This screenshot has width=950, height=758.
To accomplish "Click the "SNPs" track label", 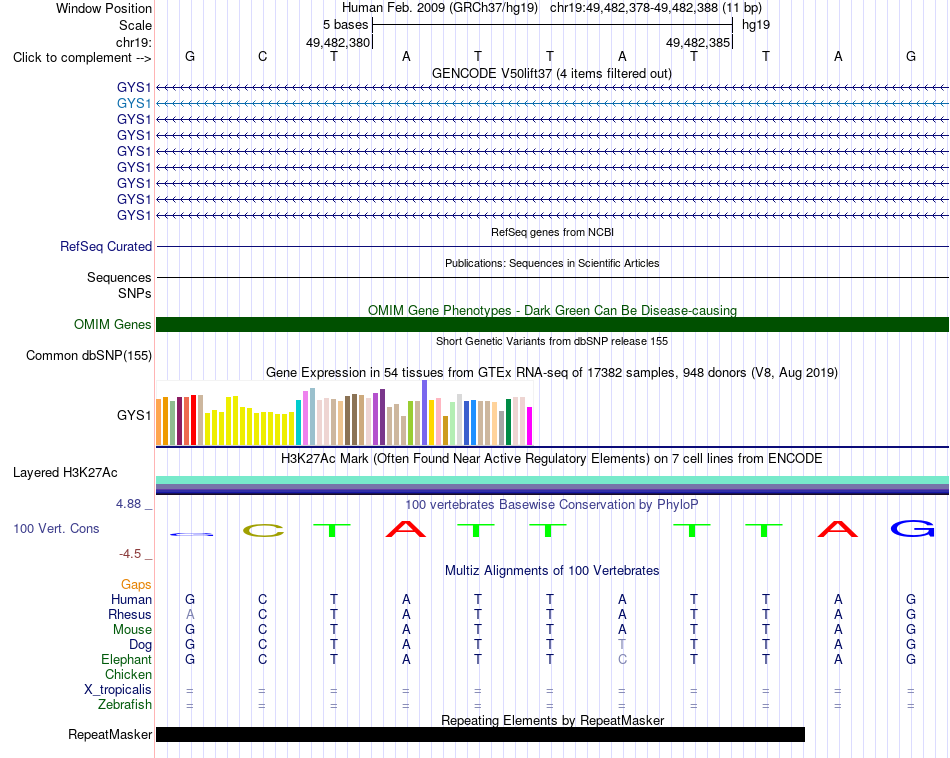I will tap(135, 293).
